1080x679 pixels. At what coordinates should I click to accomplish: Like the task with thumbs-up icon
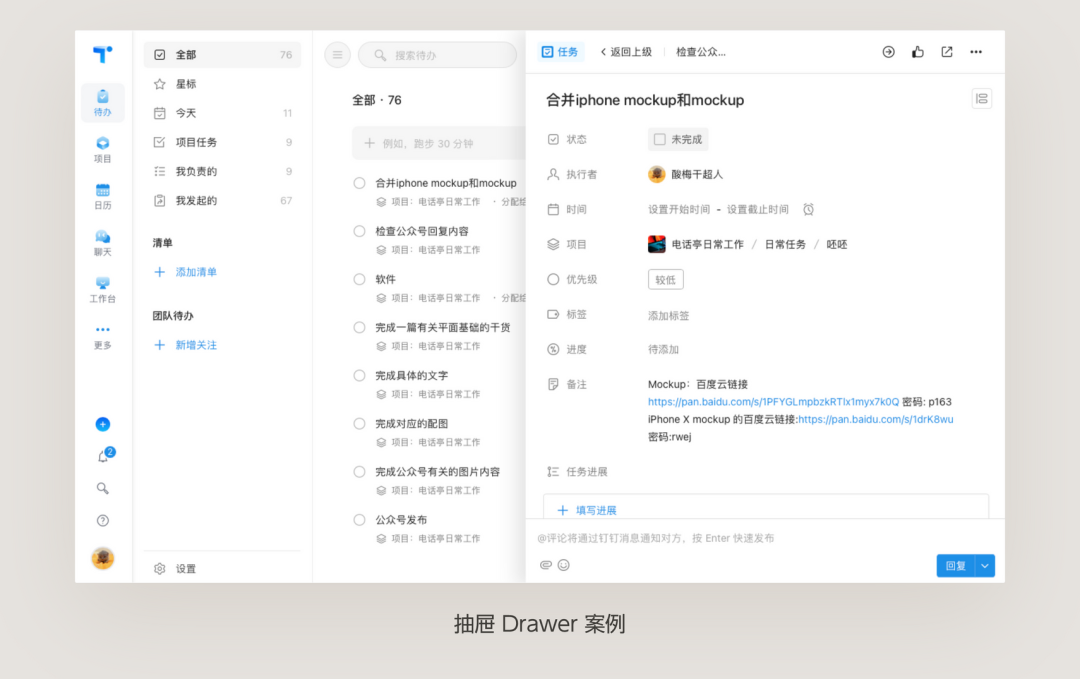(x=917, y=52)
